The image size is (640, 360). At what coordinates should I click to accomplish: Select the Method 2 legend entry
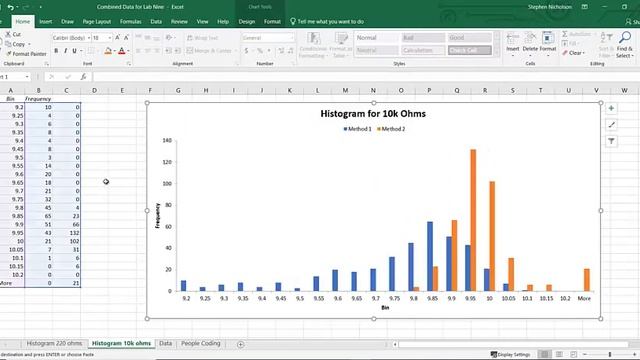tap(391, 129)
